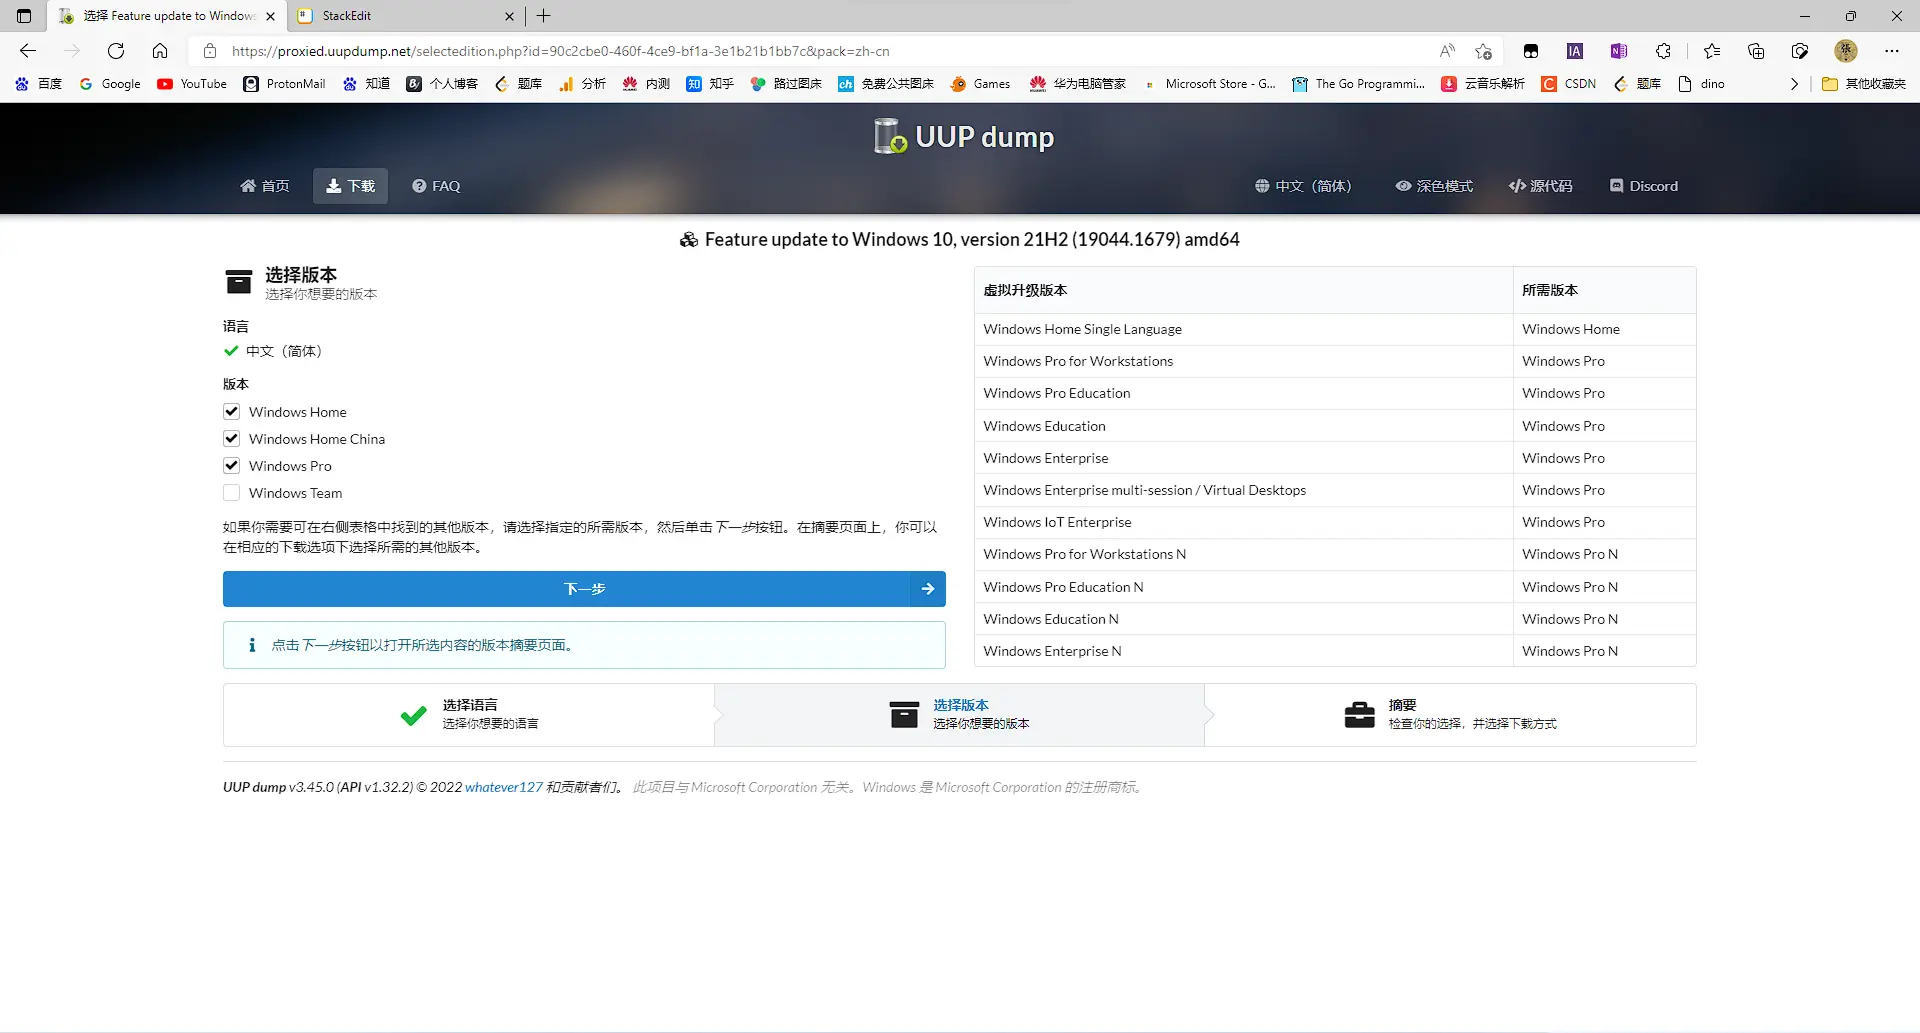Open ProtonMail bookmark
Image resolution: width=1920 pixels, height=1033 pixels.
(x=284, y=84)
